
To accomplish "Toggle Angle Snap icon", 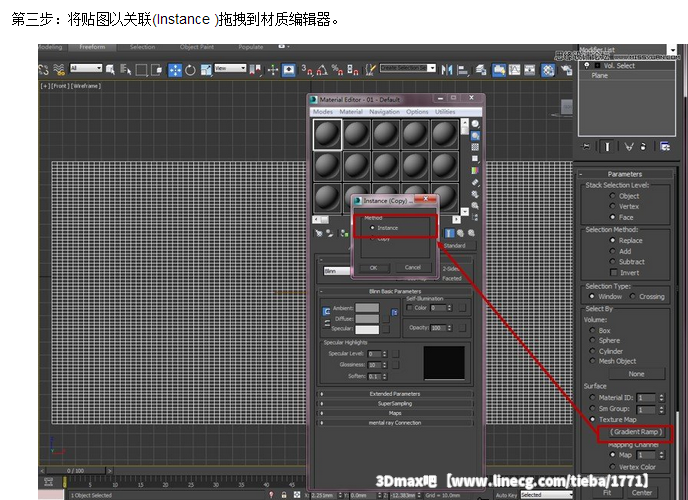I will coord(322,69).
